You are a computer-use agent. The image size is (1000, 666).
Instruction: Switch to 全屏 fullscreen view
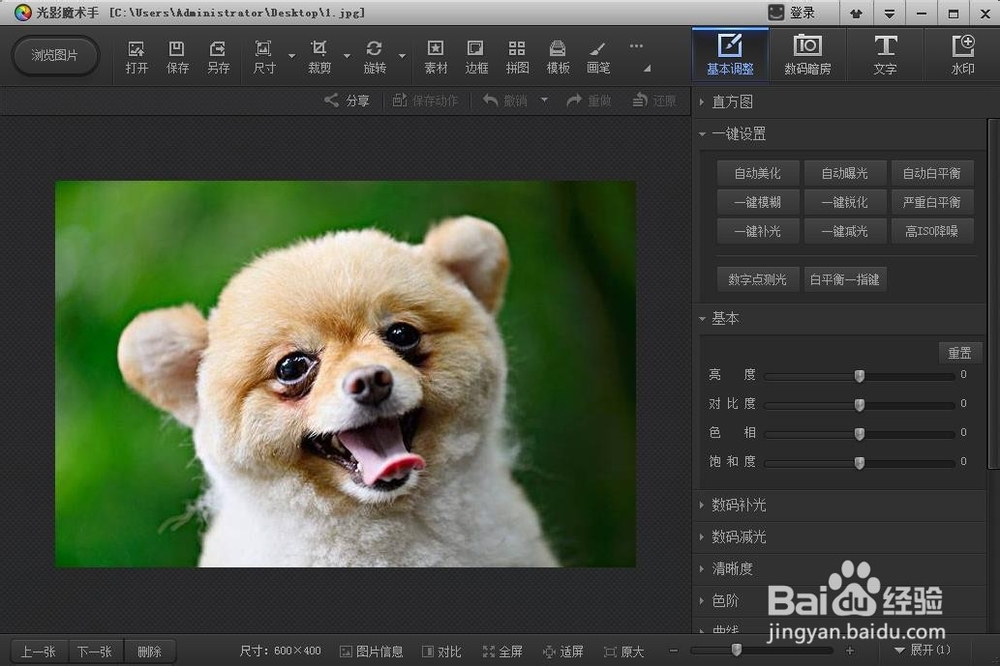pos(503,651)
